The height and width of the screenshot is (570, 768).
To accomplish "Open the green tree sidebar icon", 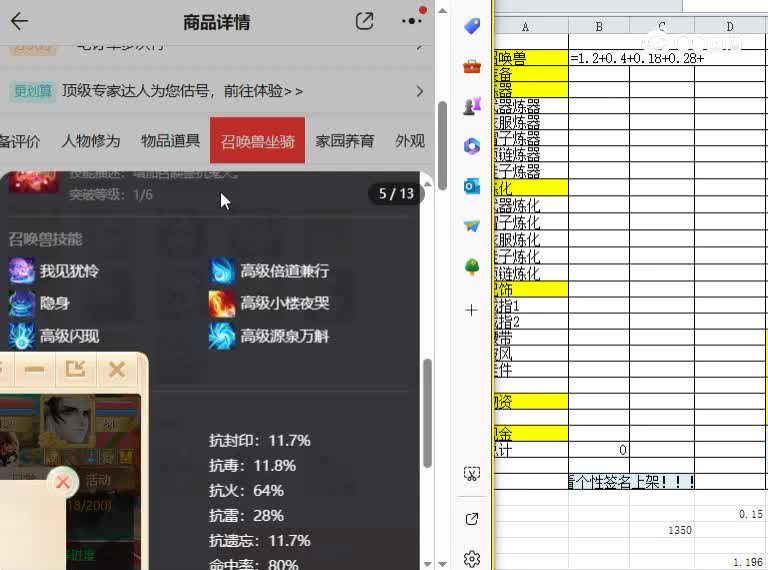I will tap(472, 267).
